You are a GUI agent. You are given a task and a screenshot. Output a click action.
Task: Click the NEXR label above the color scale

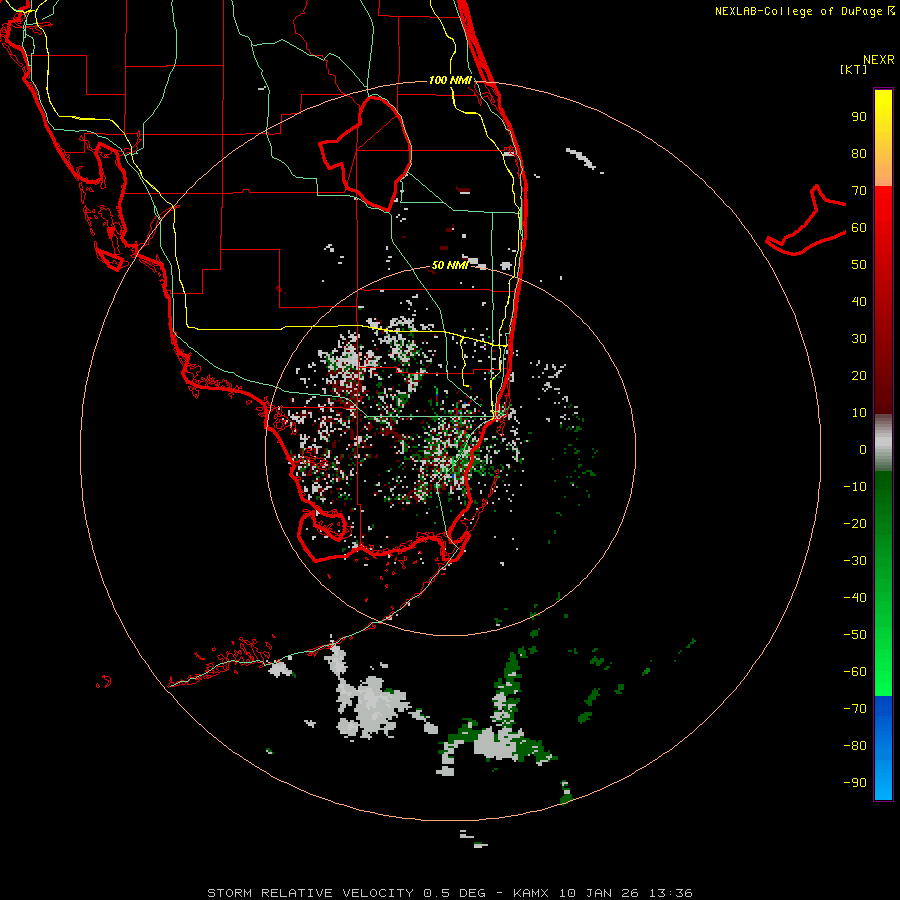pyautogui.click(x=878, y=60)
